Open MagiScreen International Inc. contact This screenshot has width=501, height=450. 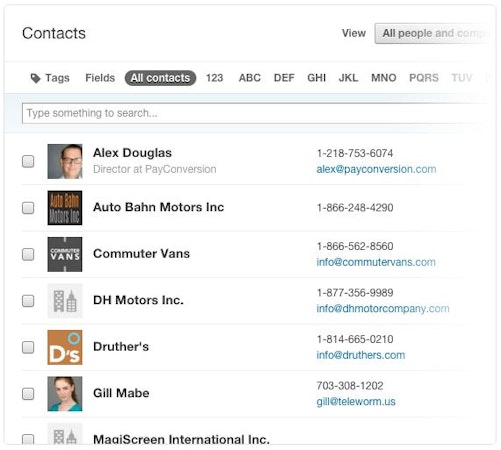tap(181, 439)
